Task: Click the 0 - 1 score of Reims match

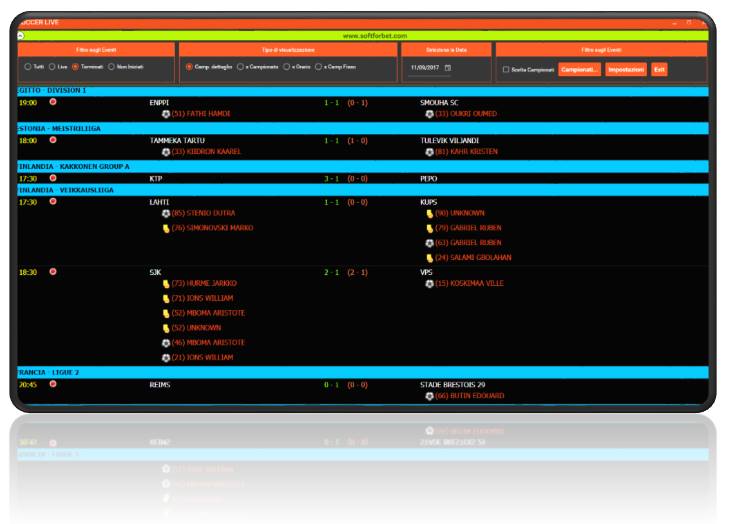Action: (x=331, y=385)
